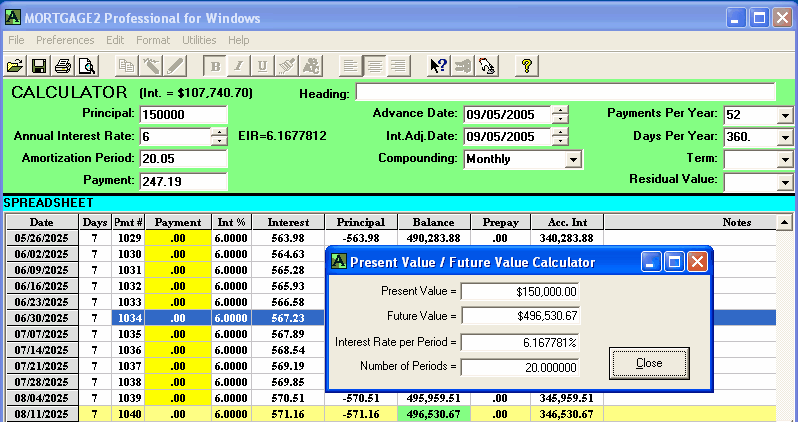Open the Payments Per Year dropdown
Screen dimensions: 798x422
[x=785, y=114]
